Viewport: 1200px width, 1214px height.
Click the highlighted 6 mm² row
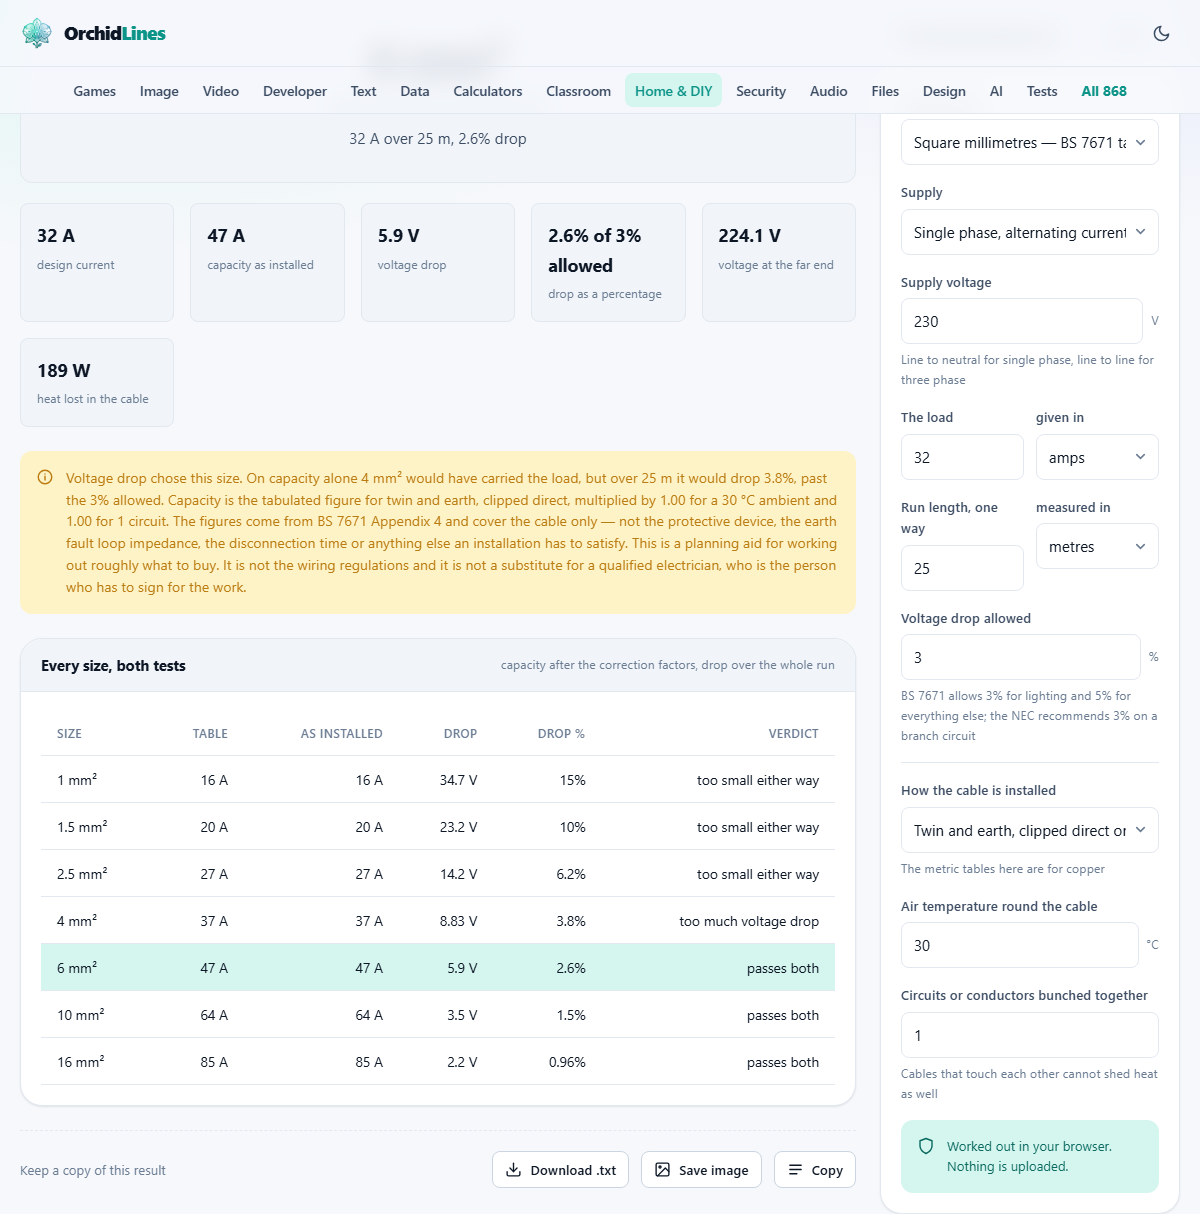[438, 968]
